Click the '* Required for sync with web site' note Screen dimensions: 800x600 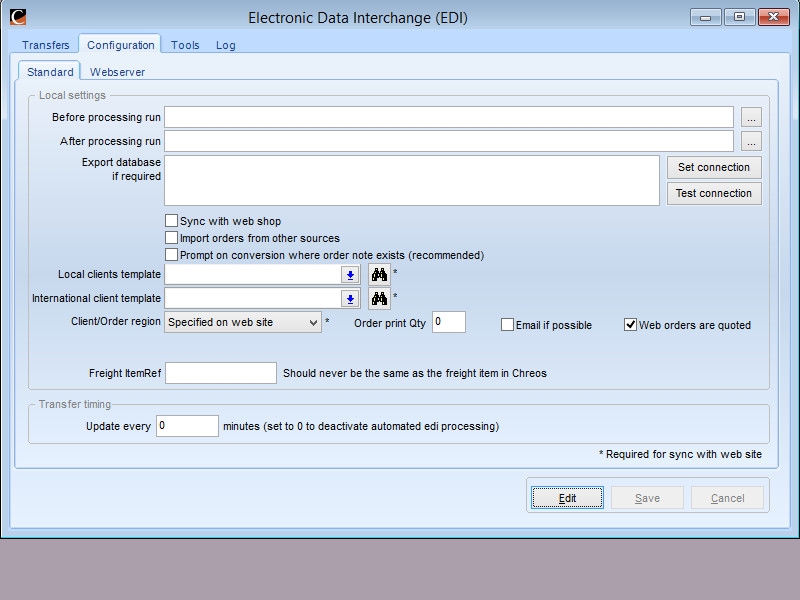click(x=681, y=454)
